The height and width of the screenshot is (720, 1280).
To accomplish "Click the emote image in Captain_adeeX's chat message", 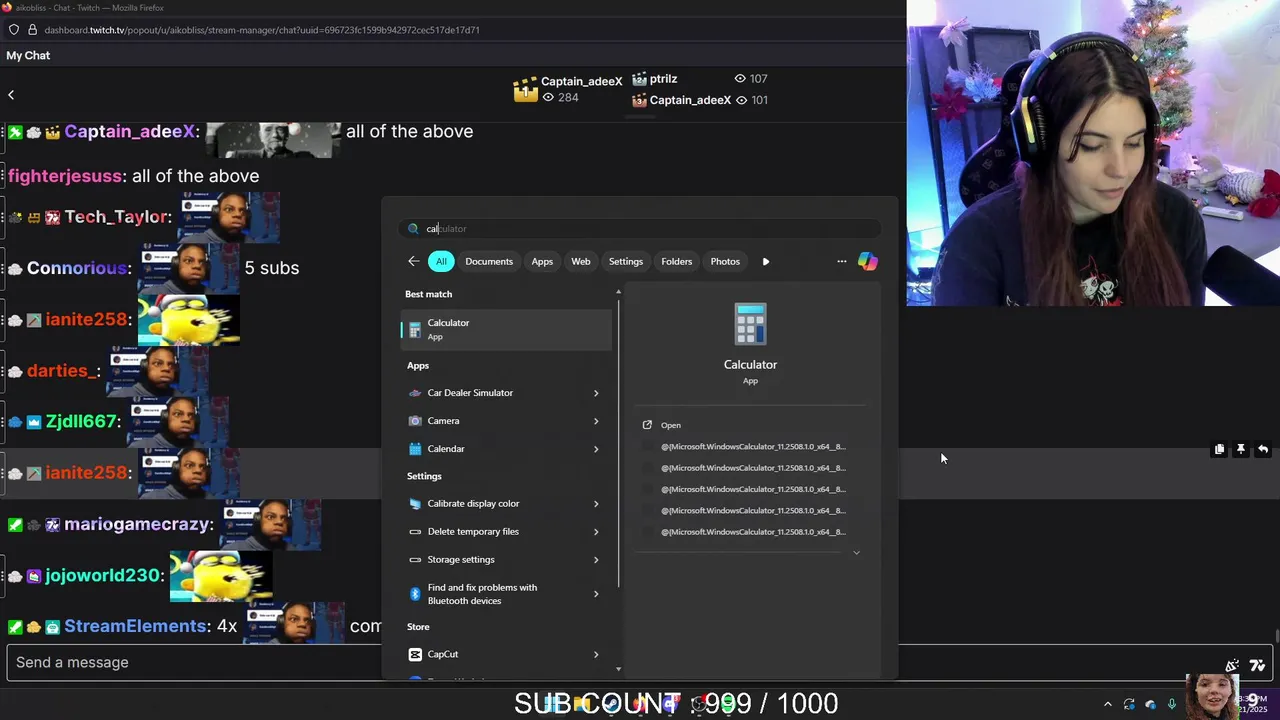I will [x=273, y=140].
